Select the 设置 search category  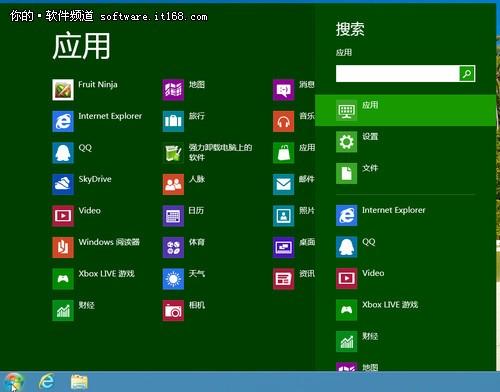[x=405, y=142]
